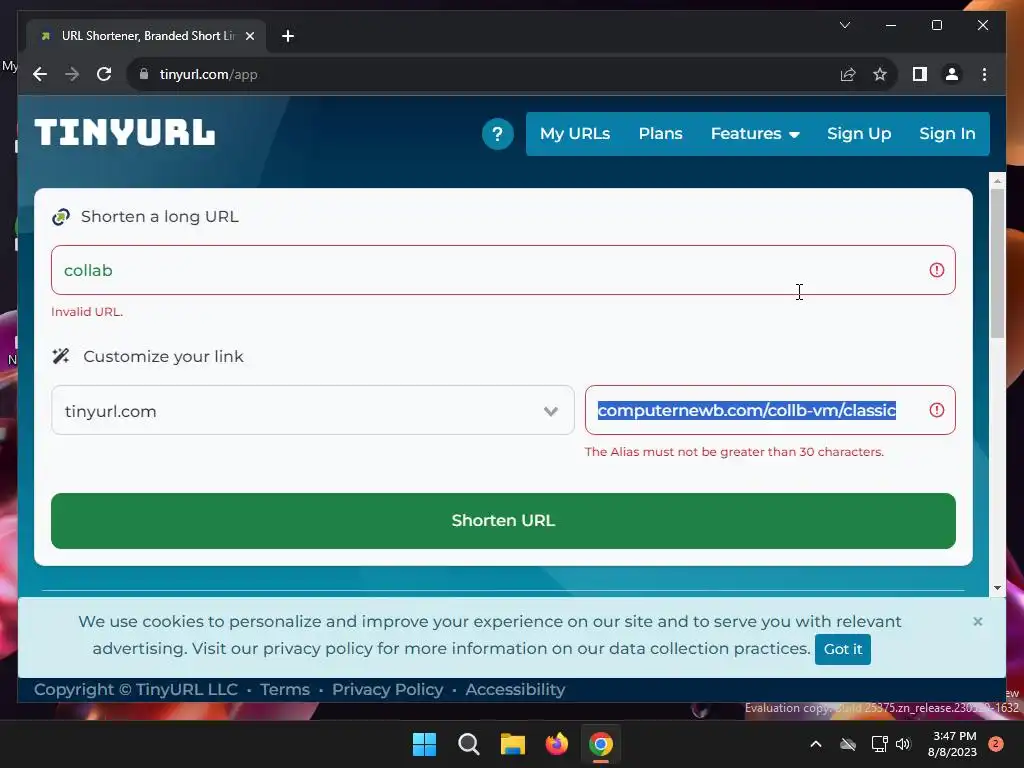This screenshot has height=768, width=1024.
Task: Click the OneDrive cloud tray icon
Action: [x=848, y=744]
